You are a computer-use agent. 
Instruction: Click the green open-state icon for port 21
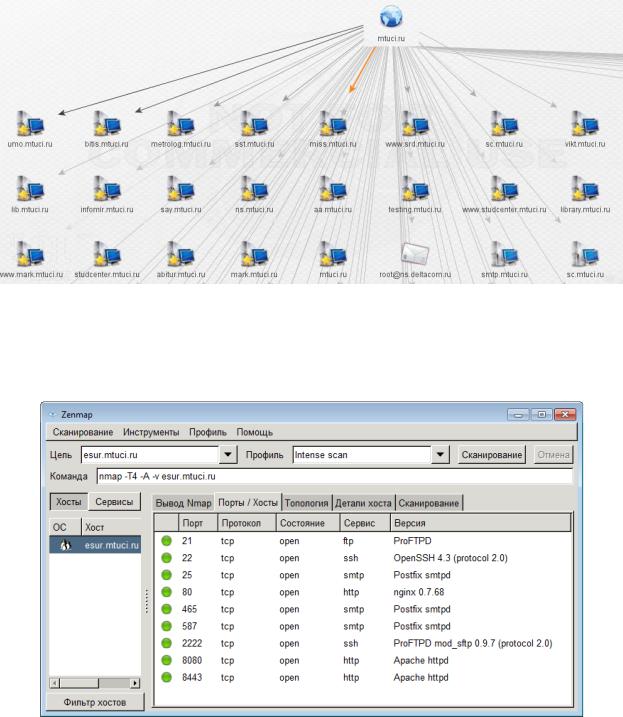(x=166, y=540)
